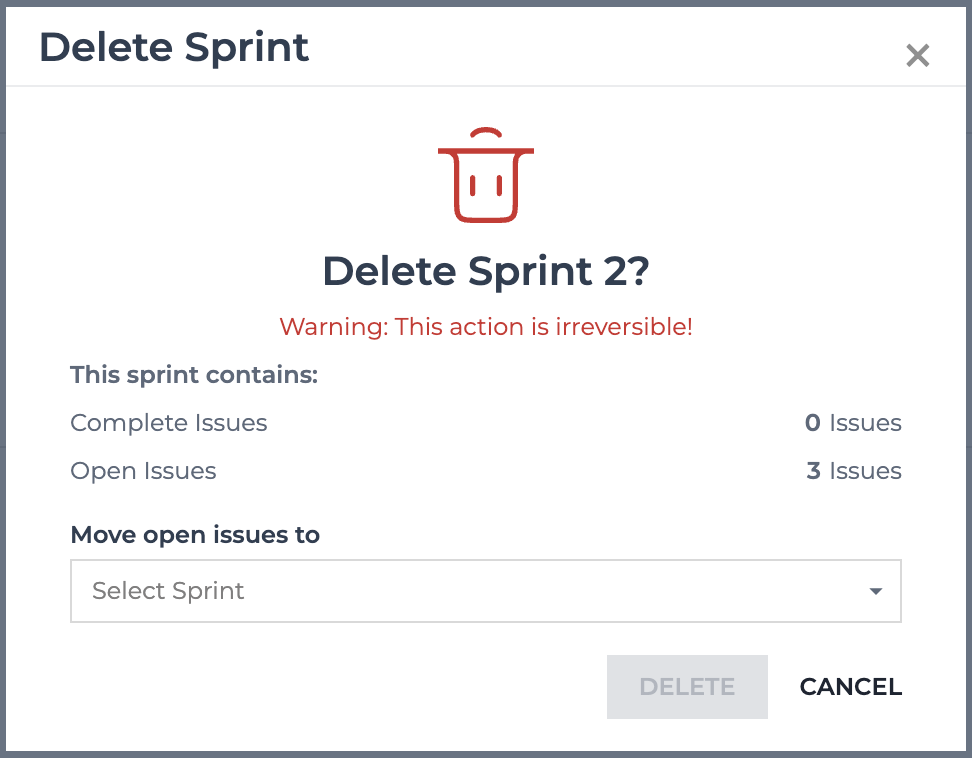Expand the sprint list using the caret arrow
The image size is (972, 758).
pyautogui.click(x=875, y=591)
